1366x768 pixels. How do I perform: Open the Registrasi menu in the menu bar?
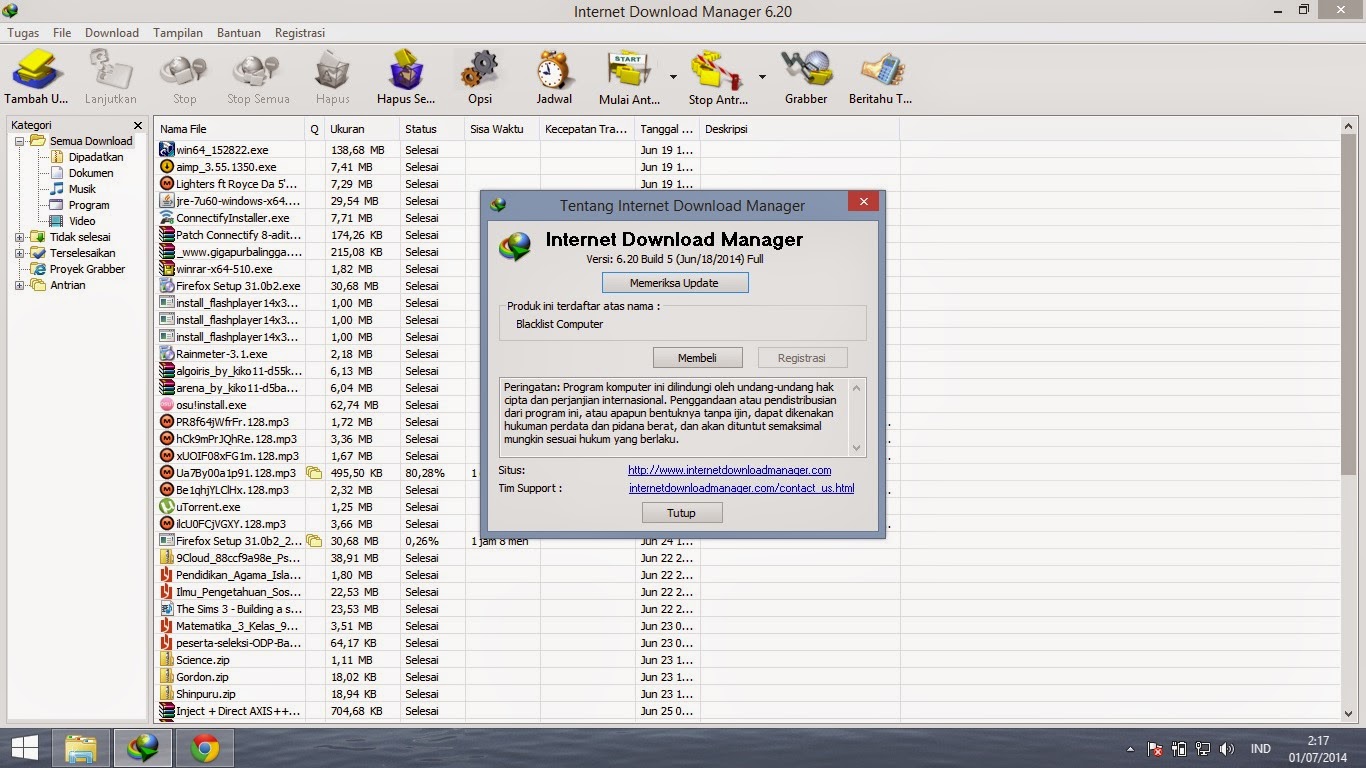coord(300,33)
